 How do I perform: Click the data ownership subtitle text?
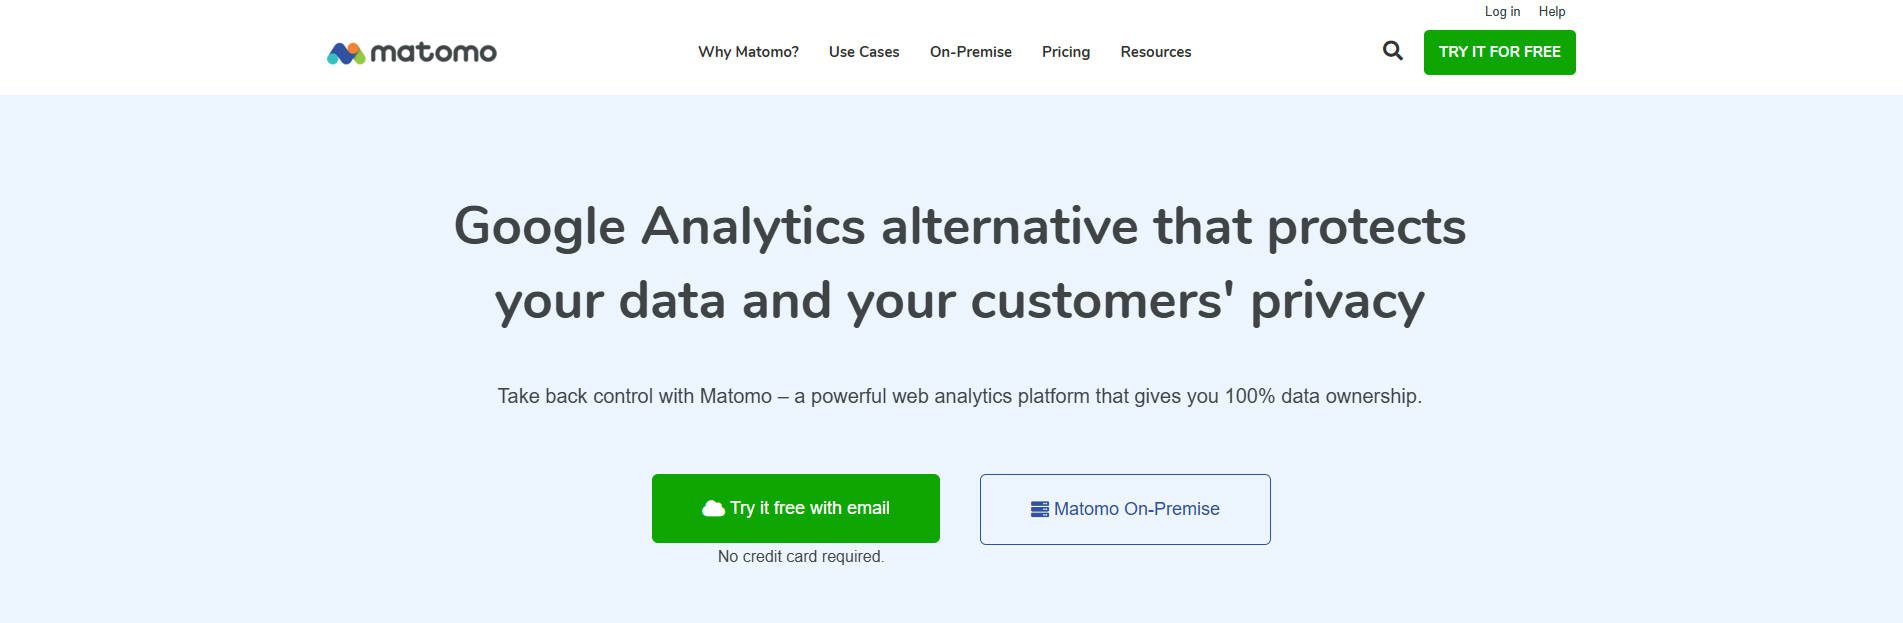[960, 395]
